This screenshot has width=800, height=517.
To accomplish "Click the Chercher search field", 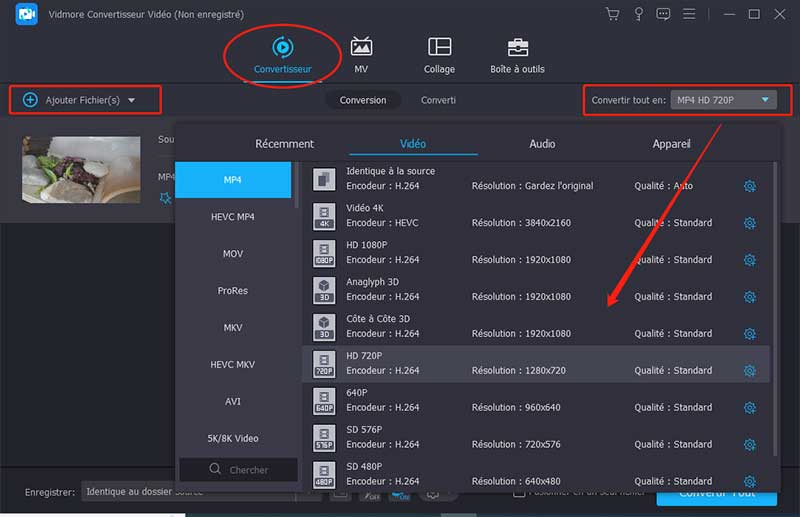I will [238, 469].
